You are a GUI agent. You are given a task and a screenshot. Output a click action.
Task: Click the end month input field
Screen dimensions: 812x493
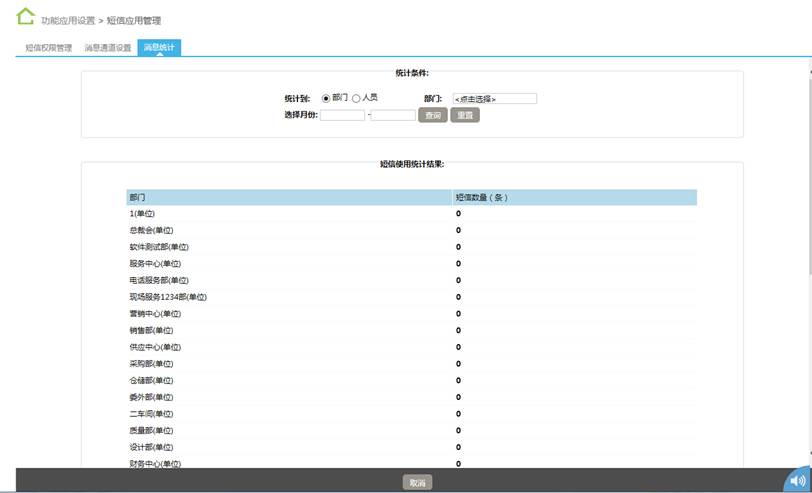393,115
